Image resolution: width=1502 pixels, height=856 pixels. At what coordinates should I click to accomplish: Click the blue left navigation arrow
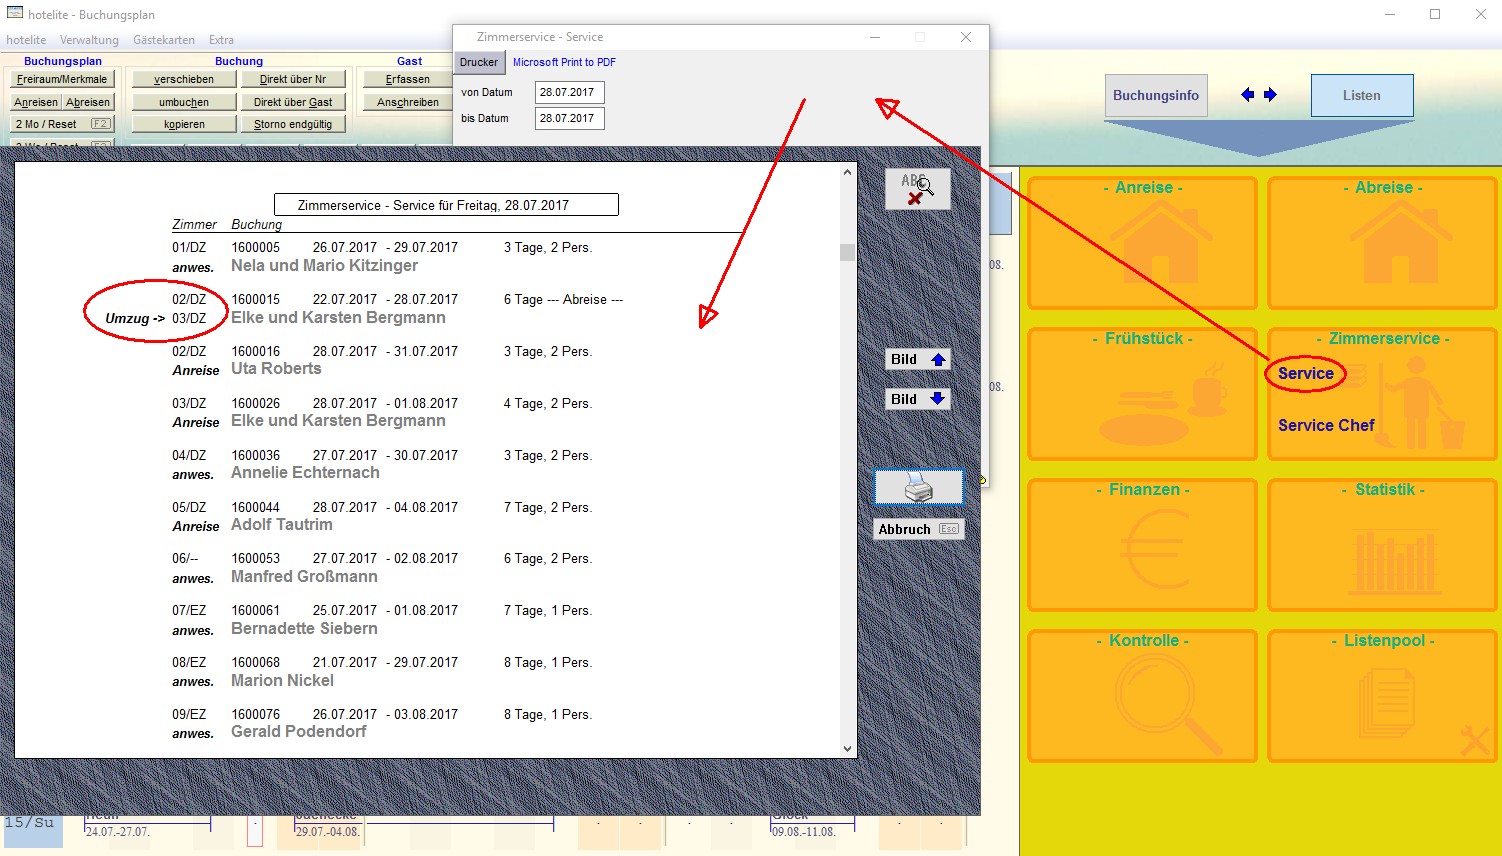(1247, 95)
